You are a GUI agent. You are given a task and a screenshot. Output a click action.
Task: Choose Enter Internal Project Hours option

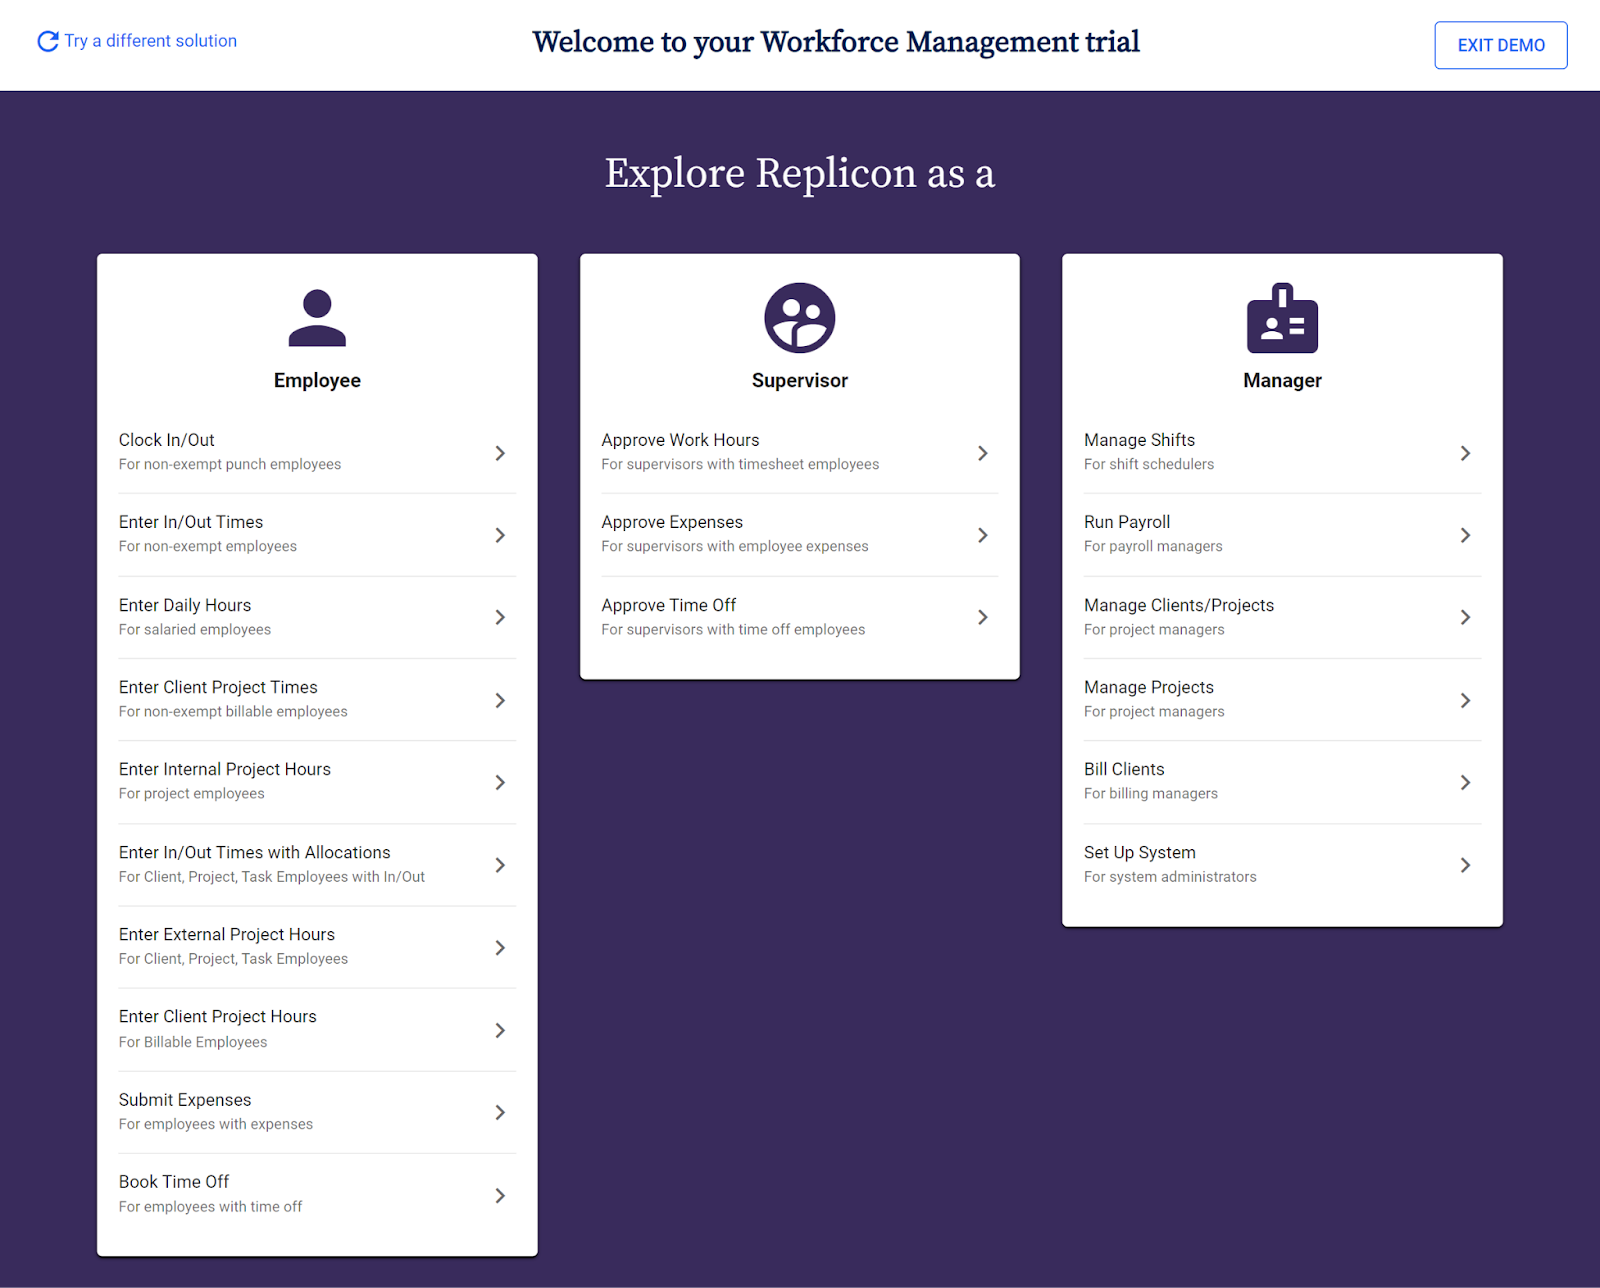[x=317, y=782]
